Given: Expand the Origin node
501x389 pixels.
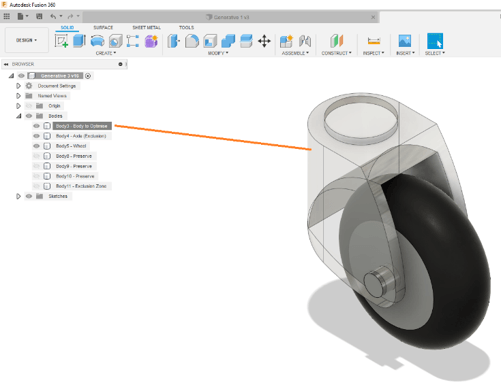Looking at the screenshot, I should click(18, 106).
